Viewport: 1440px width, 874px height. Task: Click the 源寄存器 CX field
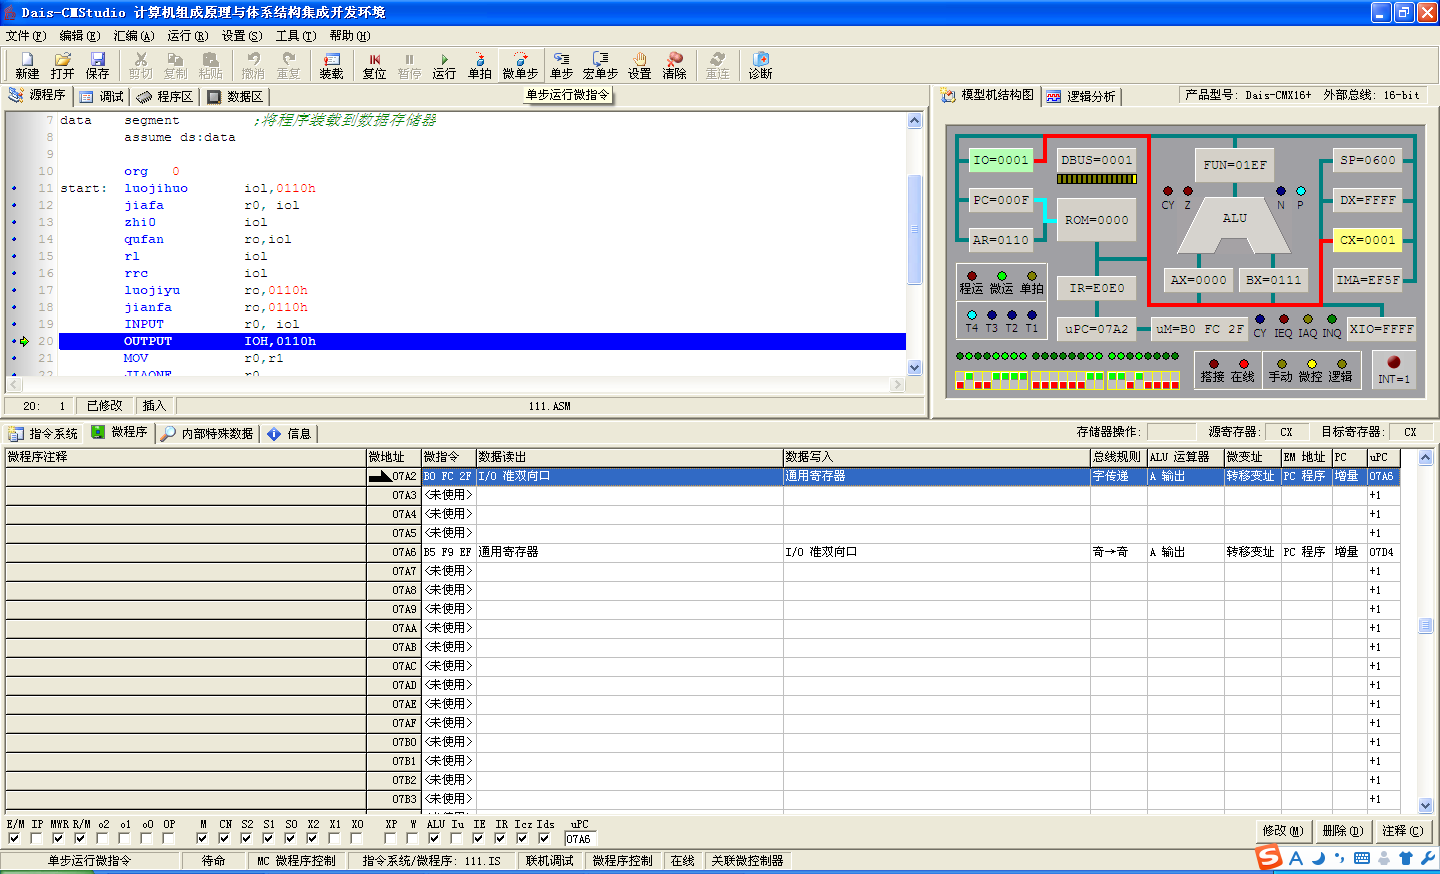[x=1289, y=432]
